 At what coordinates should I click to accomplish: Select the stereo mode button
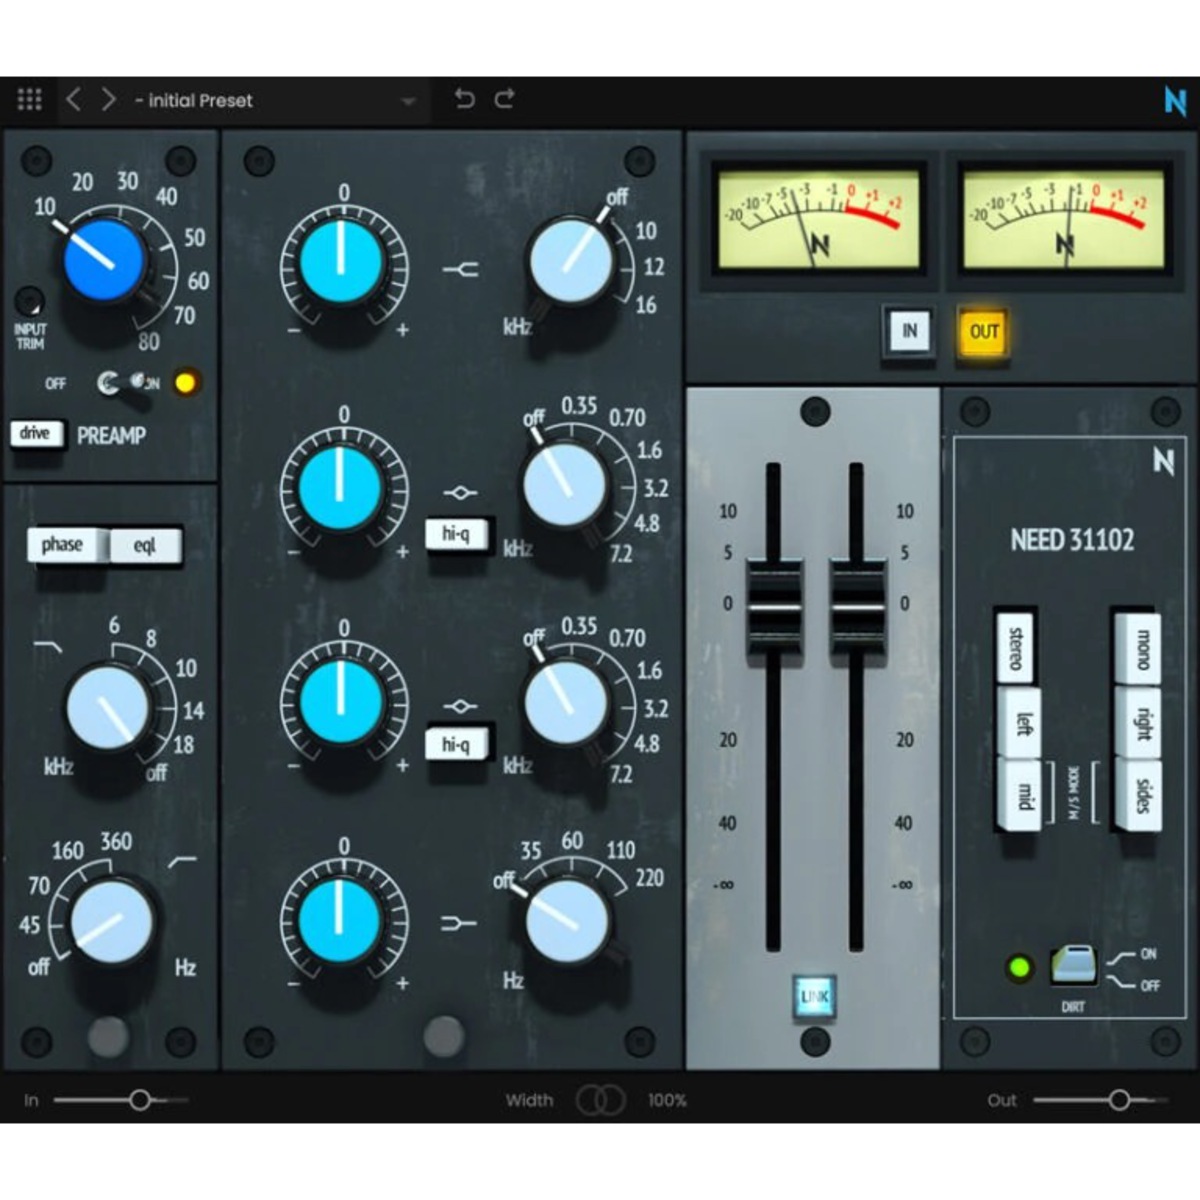[1016, 647]
